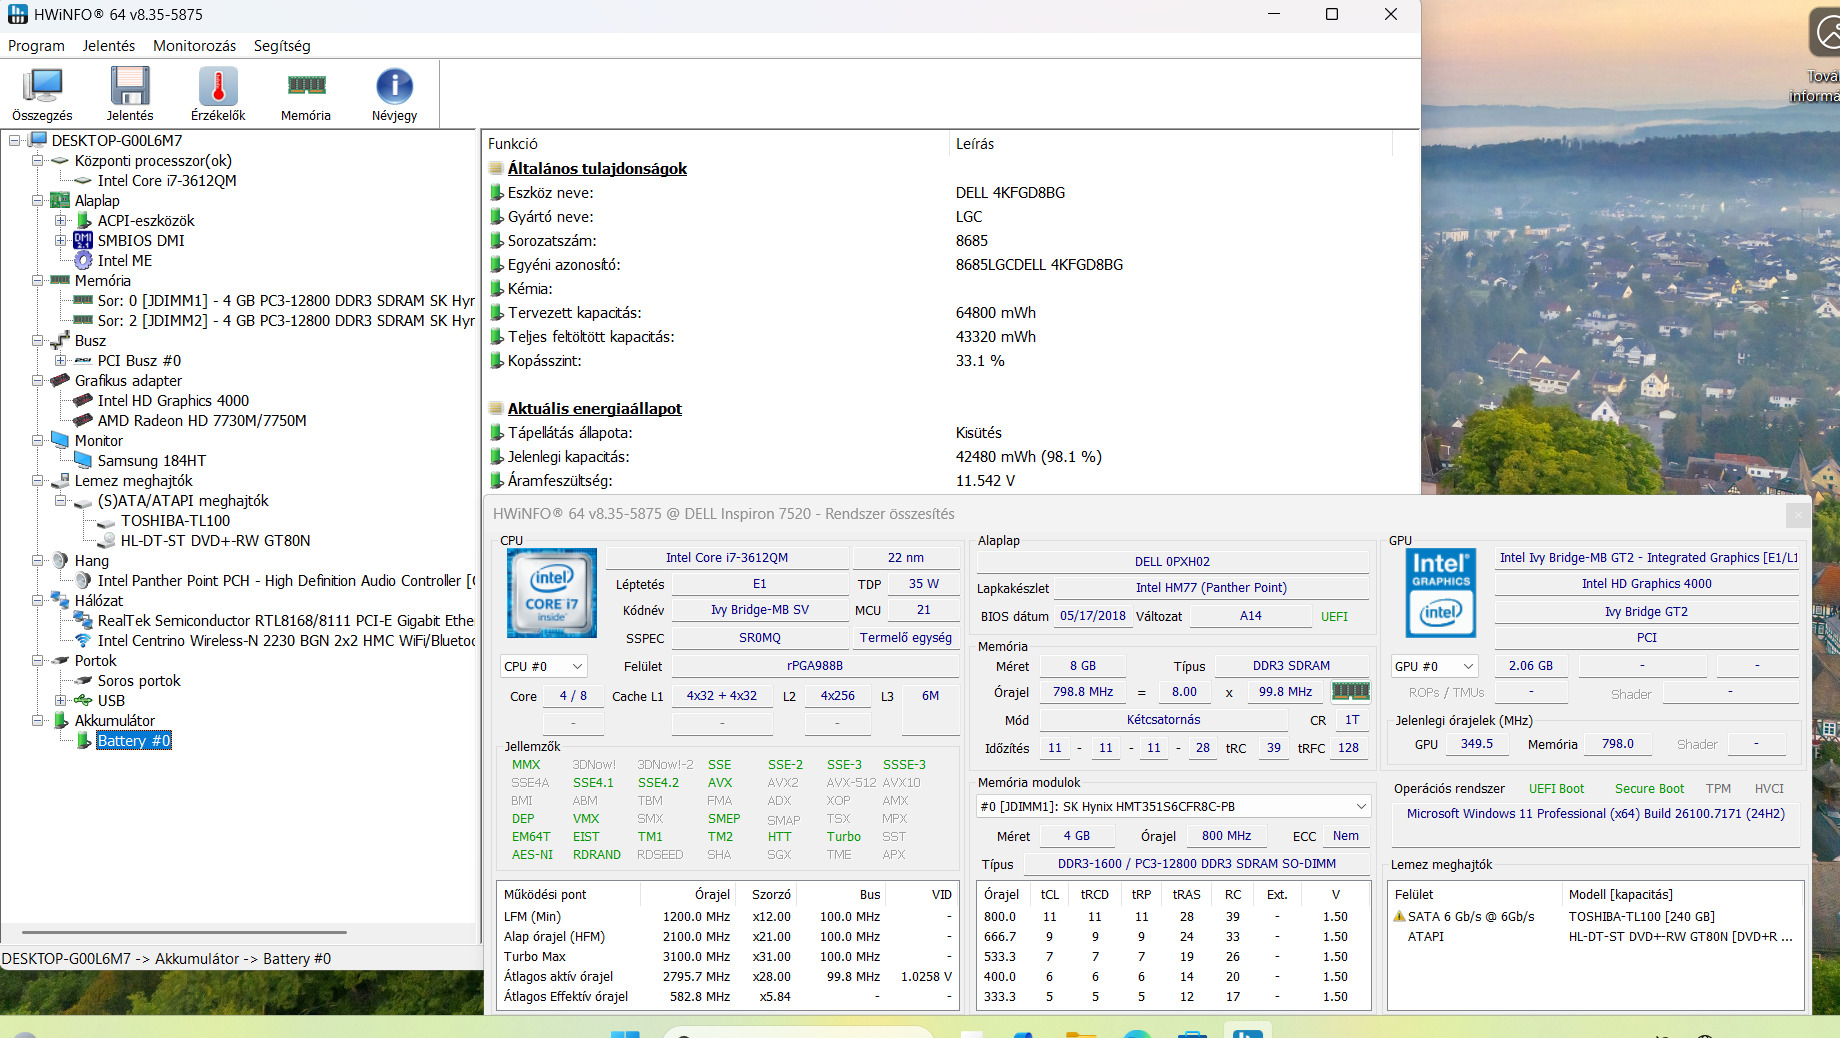
Task: Open the Program menu
Action: pos(36,46)
